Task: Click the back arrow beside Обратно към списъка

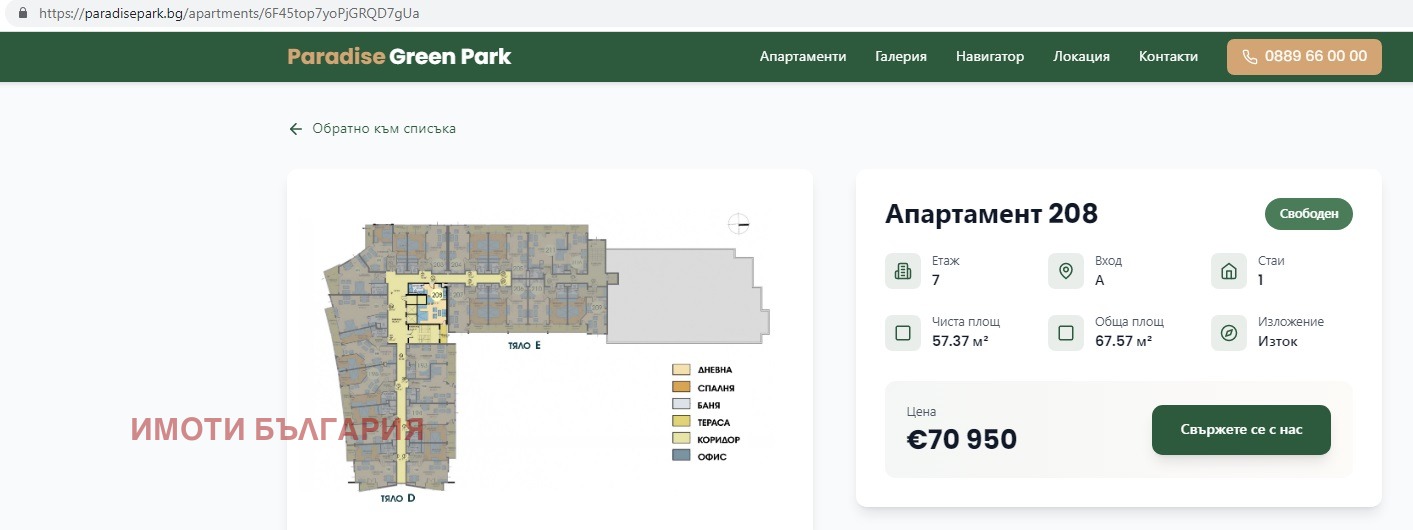Action: [x=295, y=129]
